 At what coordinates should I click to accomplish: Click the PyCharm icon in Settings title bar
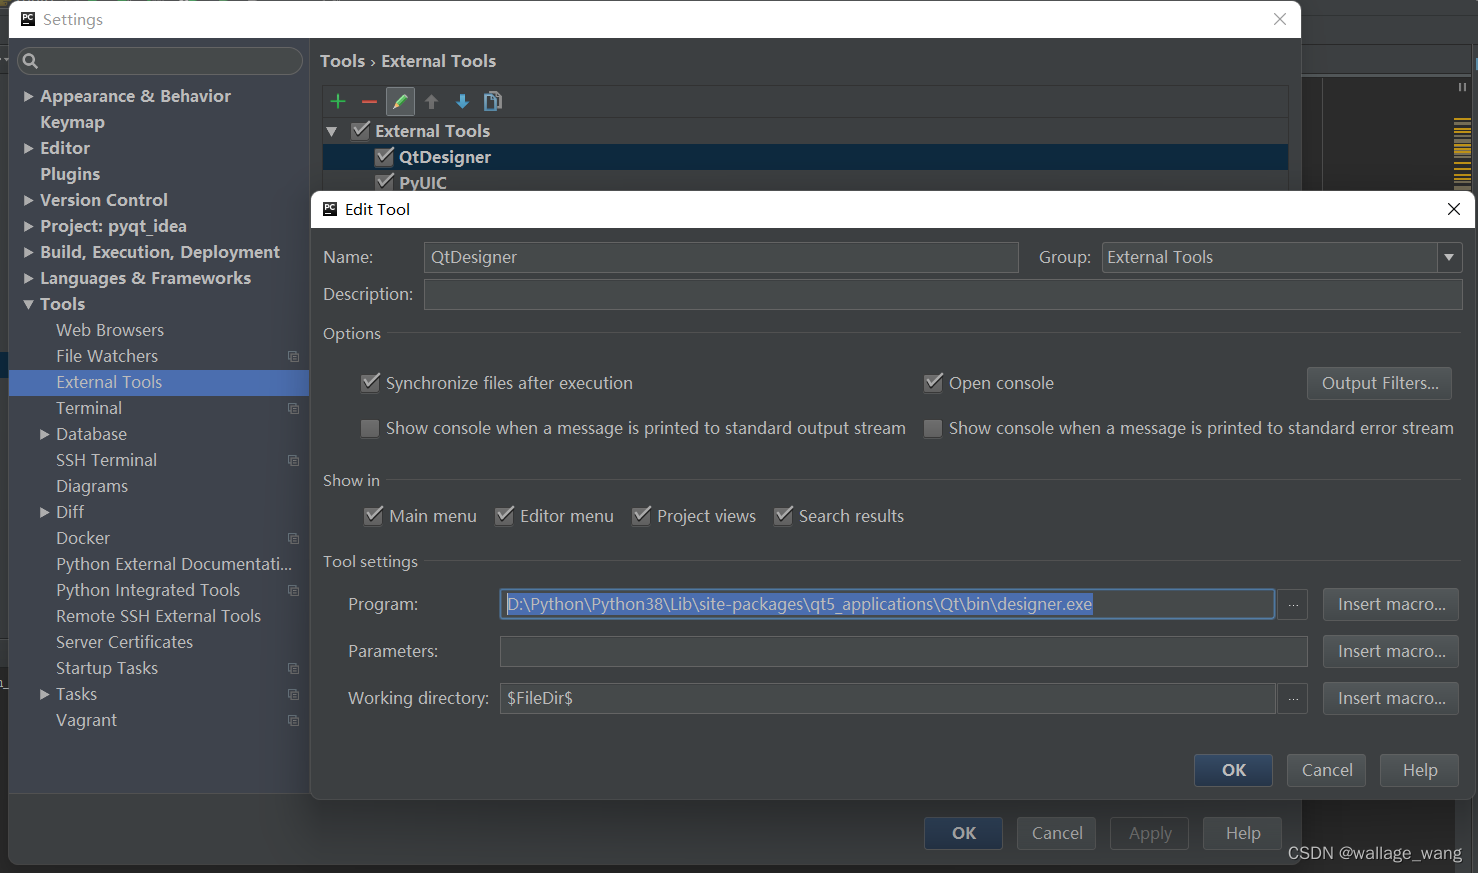pyautogui.click(x=28, y=19)
